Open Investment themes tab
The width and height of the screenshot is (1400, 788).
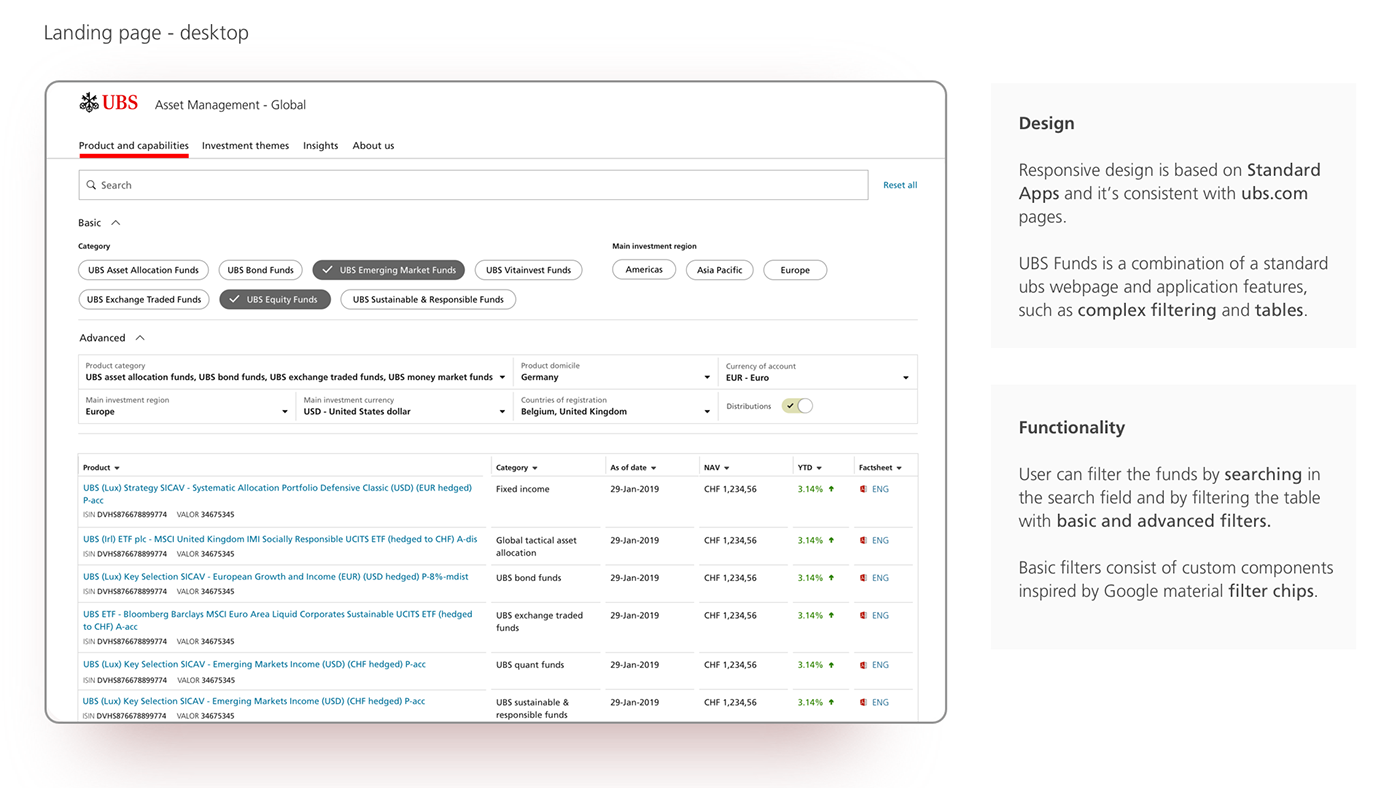click(x=245, y=146)
